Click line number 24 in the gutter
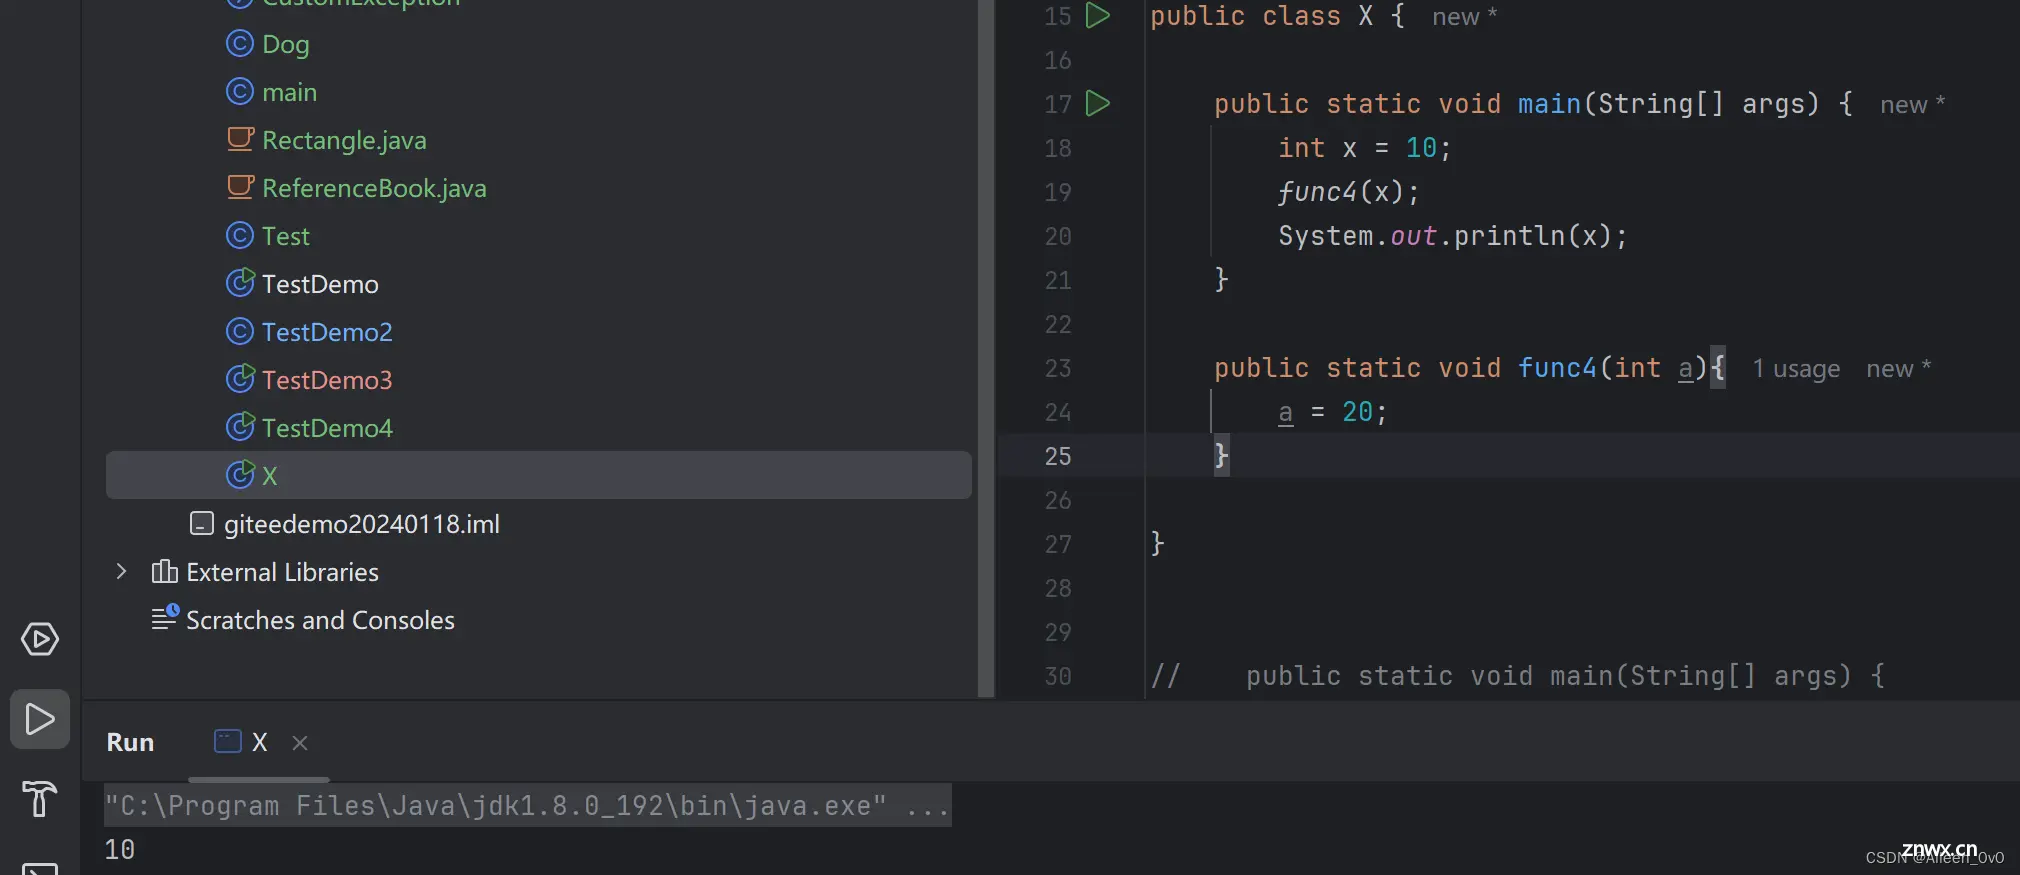The height and width of the screenshot is (875, 2020). (x=1058, y=412)
